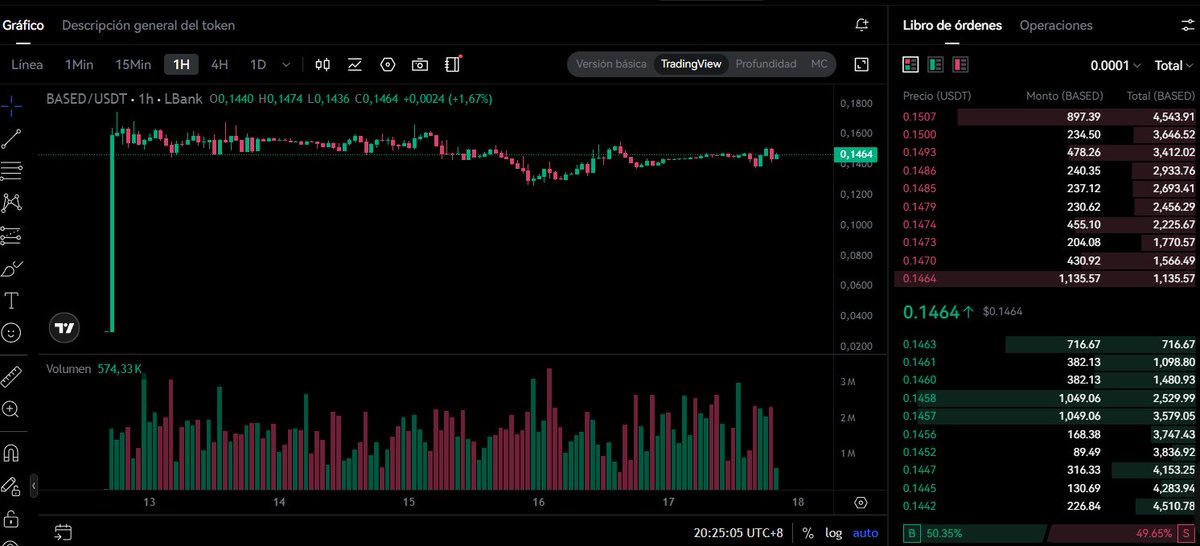
Task: Open the Total column dropdown
Action: tap(1174, 65)
